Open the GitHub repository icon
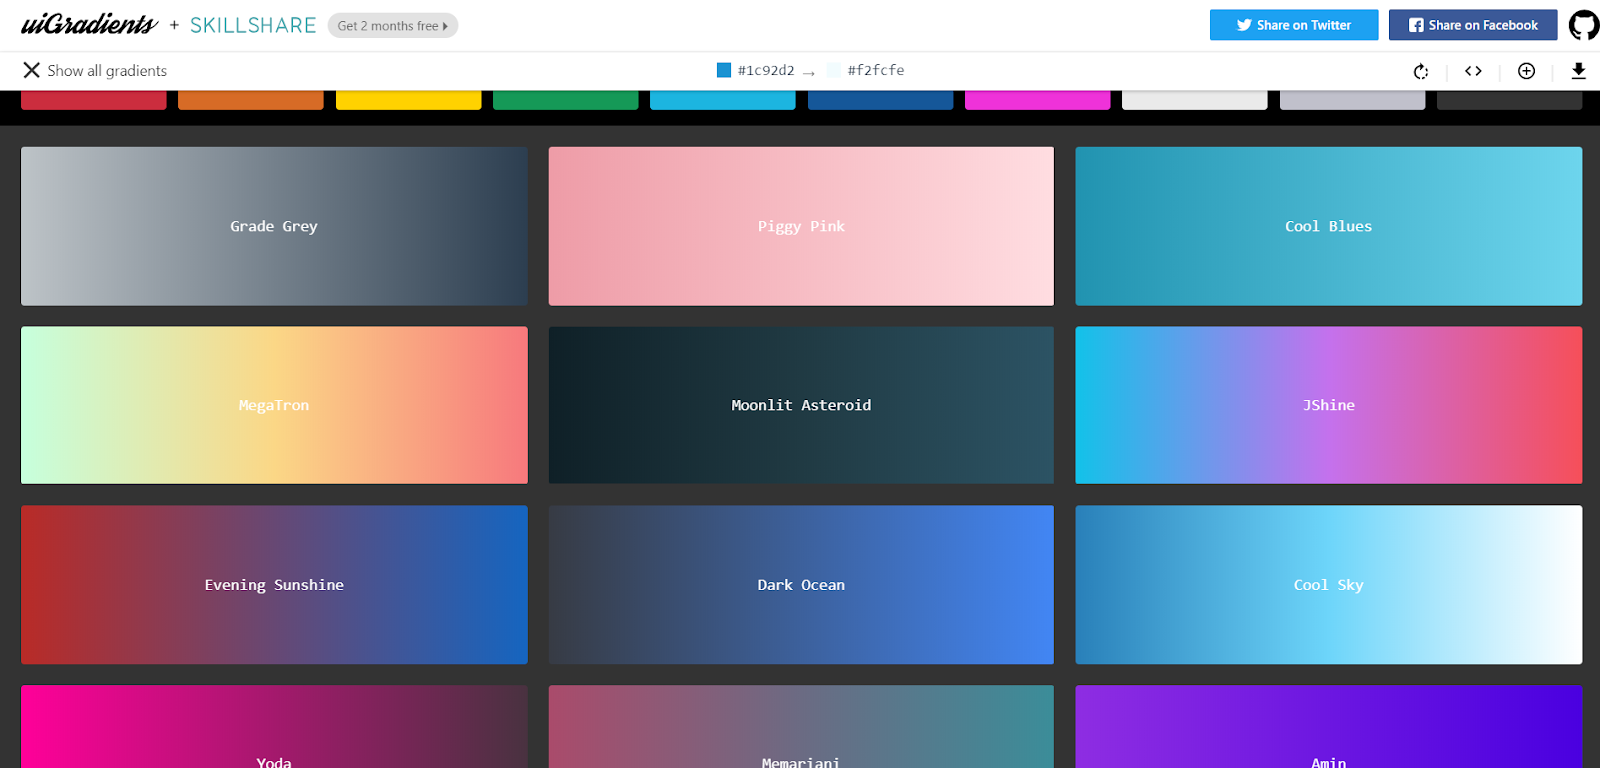The width and height of the screenshot is (1600, 768). click(1584, 25)
